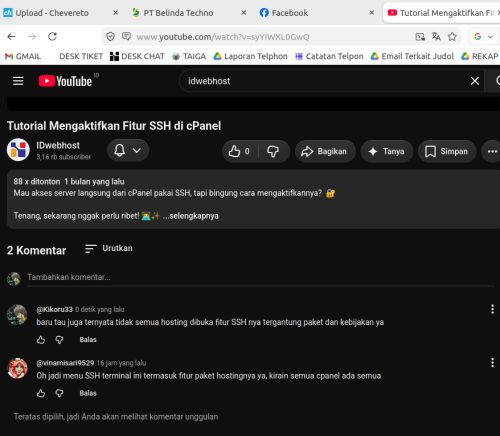Like the video with thumbs up
The image size is (500, 436).
coord(240,151)
